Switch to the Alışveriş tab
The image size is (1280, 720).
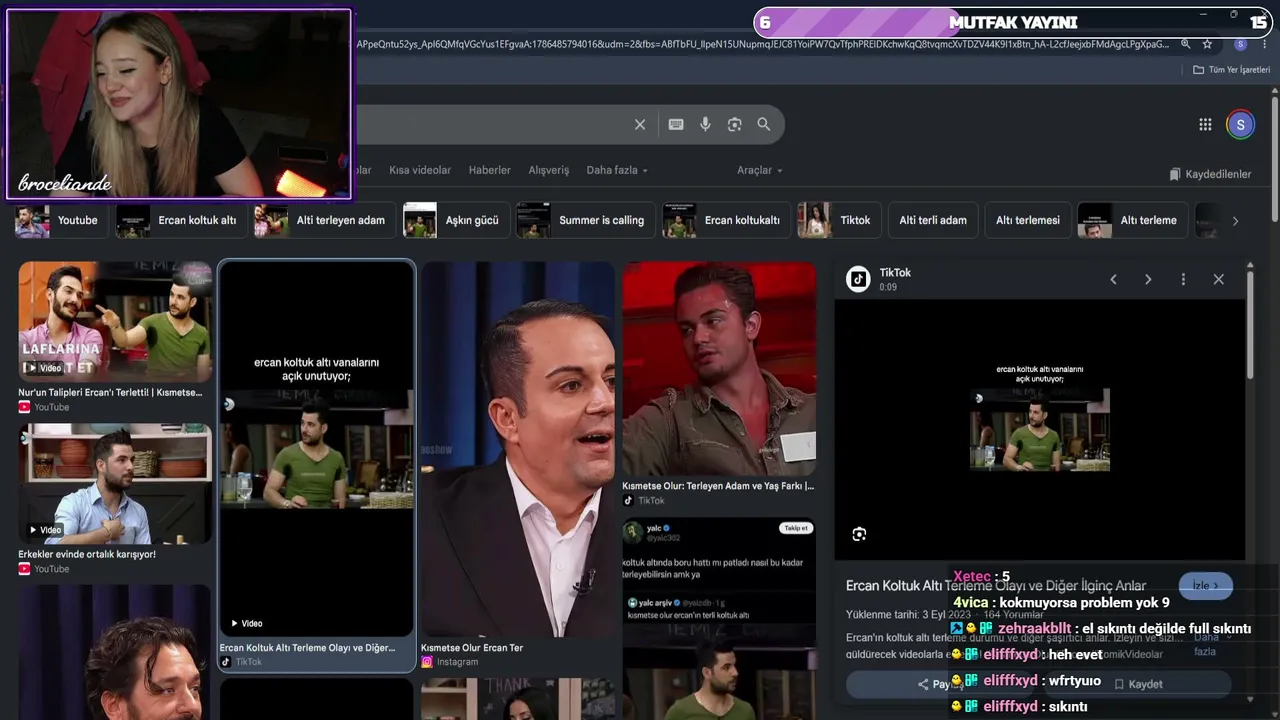pos(549,170)
